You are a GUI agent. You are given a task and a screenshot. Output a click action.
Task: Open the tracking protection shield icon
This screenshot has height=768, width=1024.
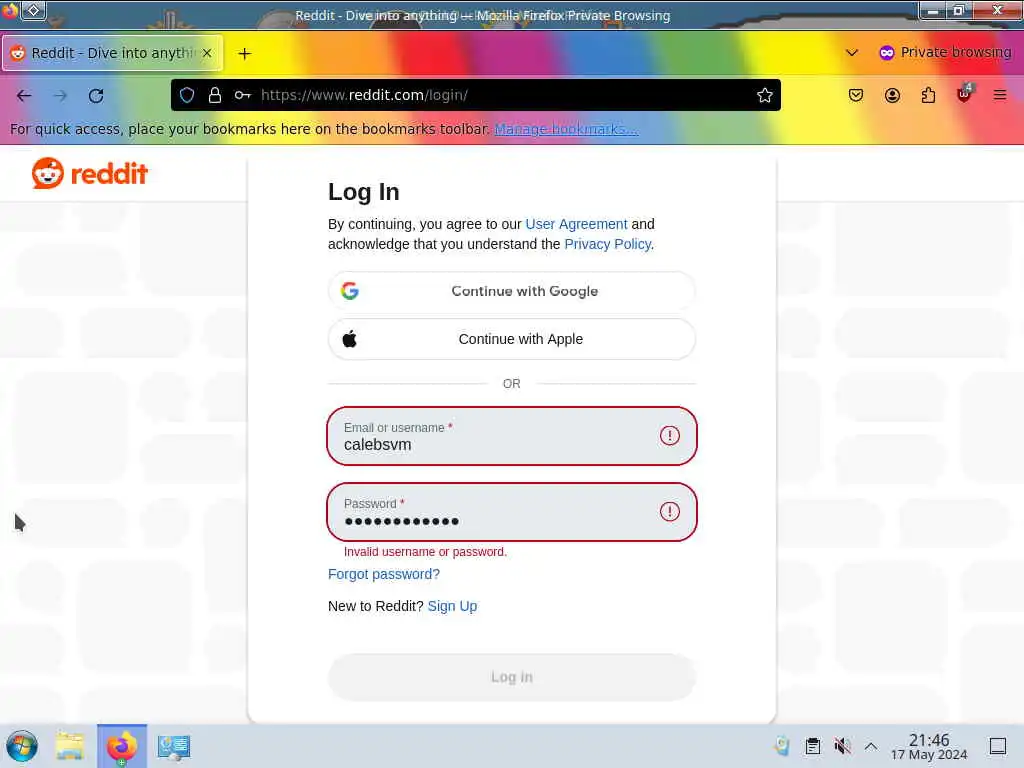click(187, 95)
